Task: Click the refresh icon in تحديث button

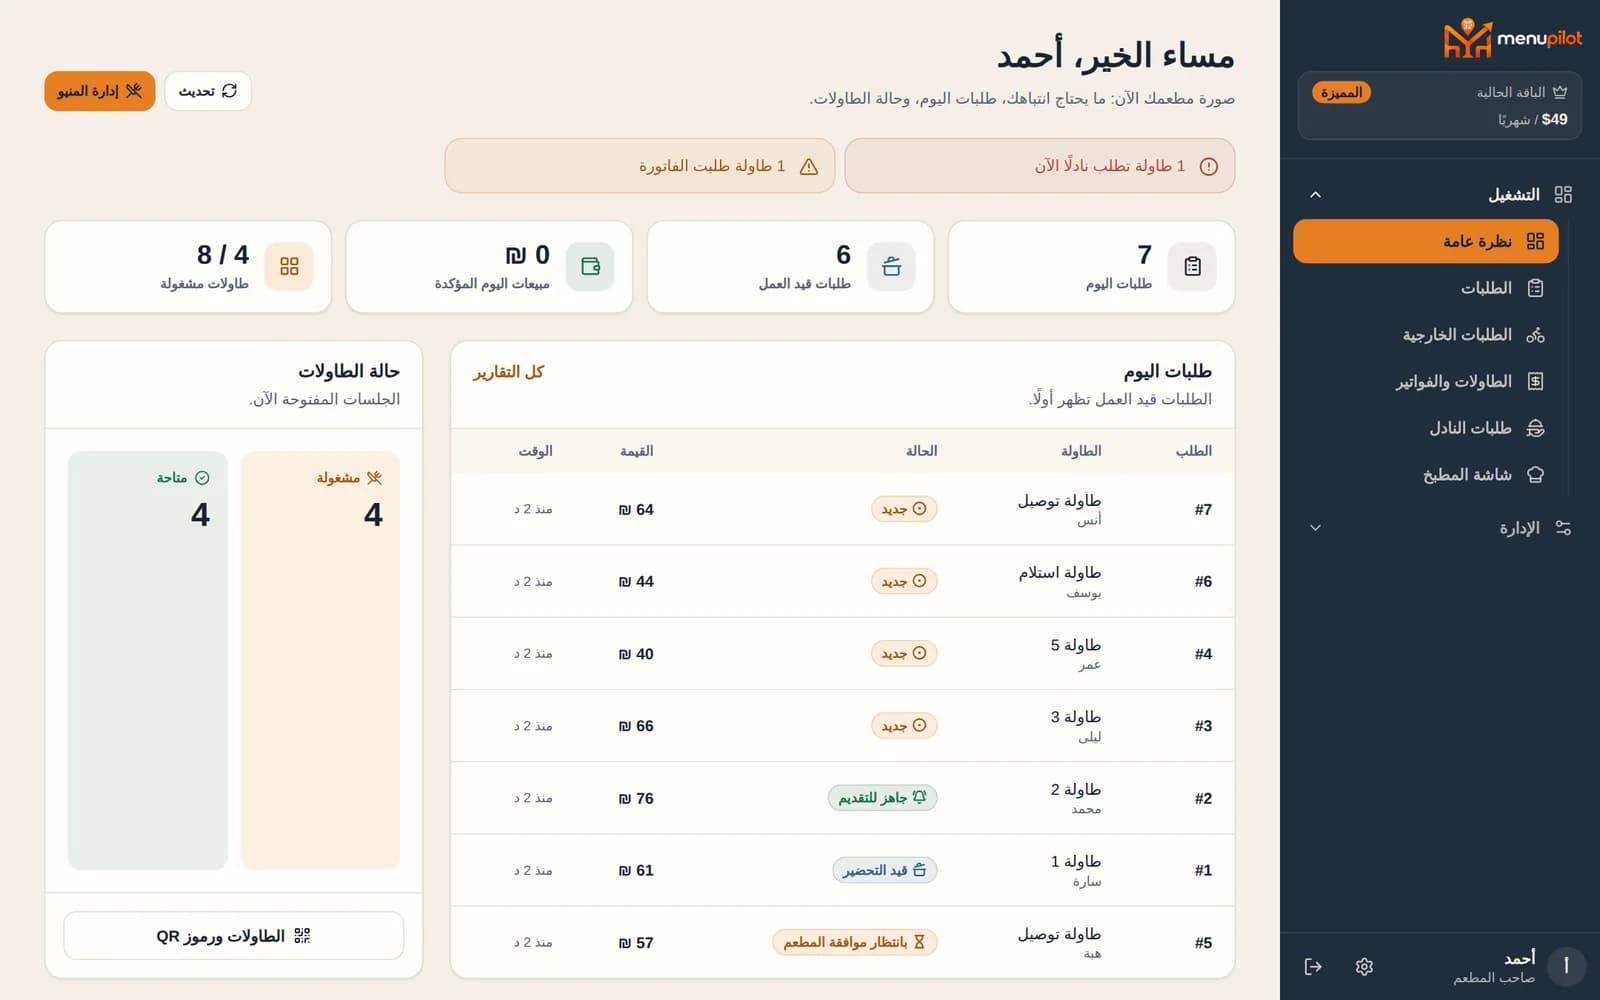Action: click(x=229, y=91)
